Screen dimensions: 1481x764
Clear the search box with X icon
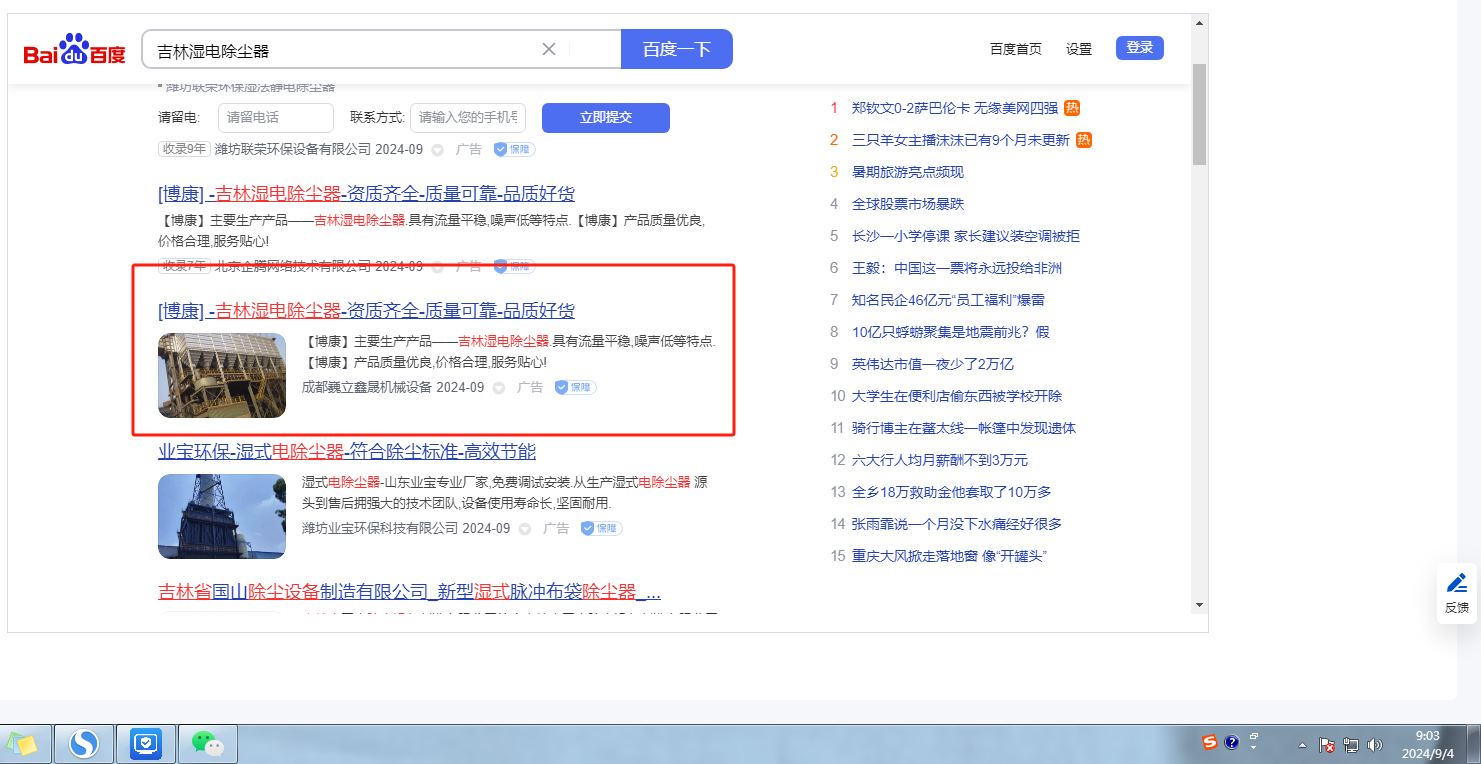548,49
